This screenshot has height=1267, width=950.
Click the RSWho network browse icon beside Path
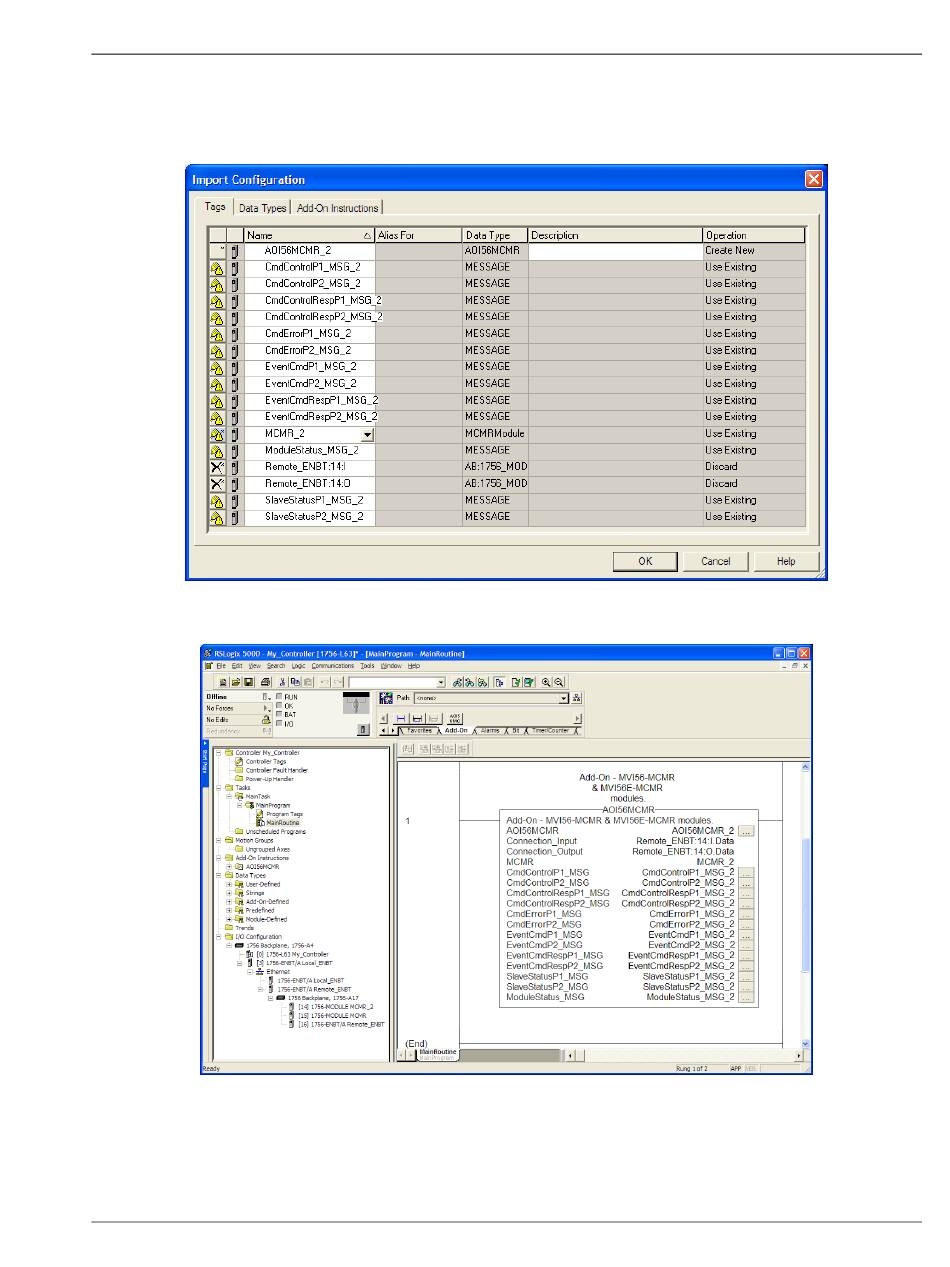[576, 698]
